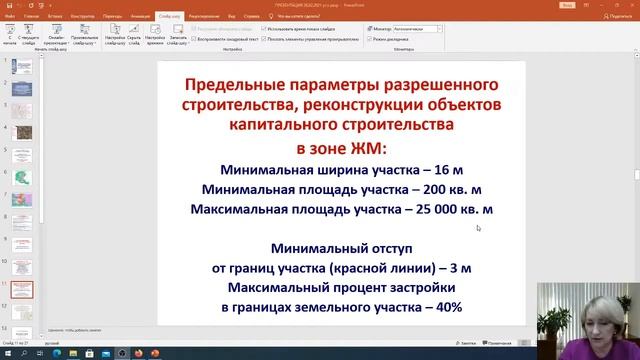Open the Файл tab
The image size is (640, 360).
[x=10, y=16]
